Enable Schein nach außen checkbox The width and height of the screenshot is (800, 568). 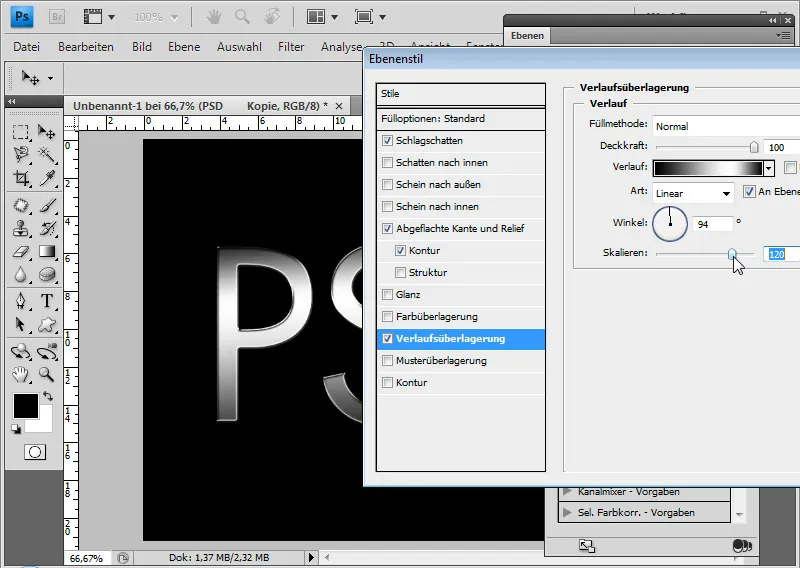[387, 184]
